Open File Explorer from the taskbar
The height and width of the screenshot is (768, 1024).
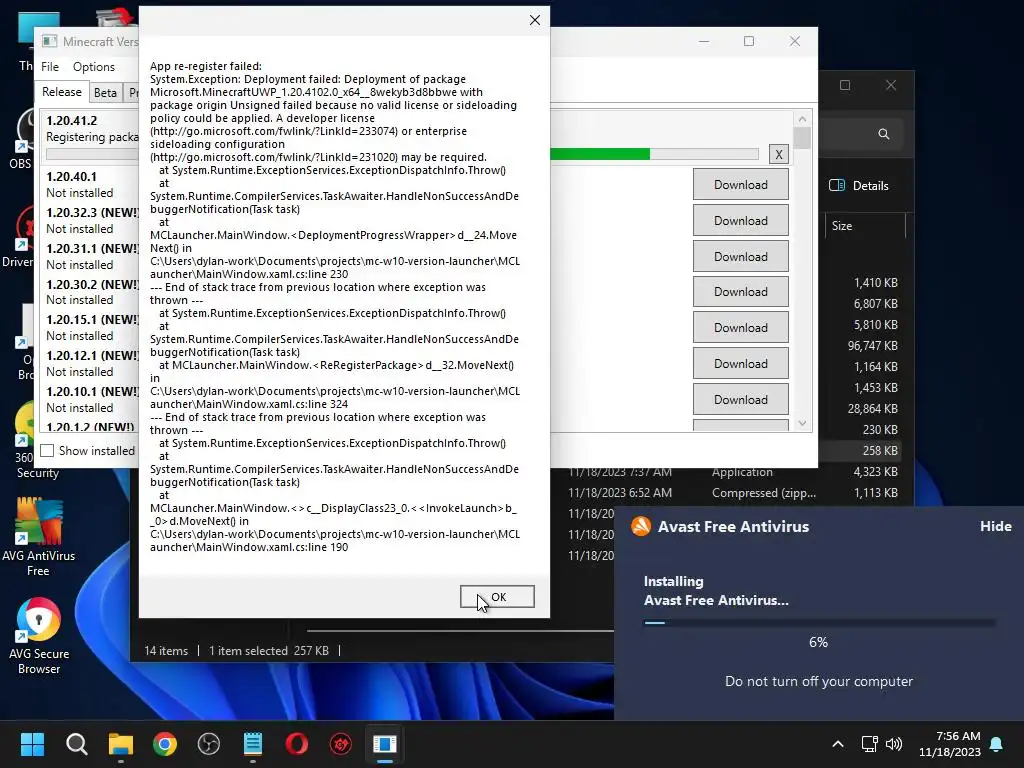(x=121, y=744)
